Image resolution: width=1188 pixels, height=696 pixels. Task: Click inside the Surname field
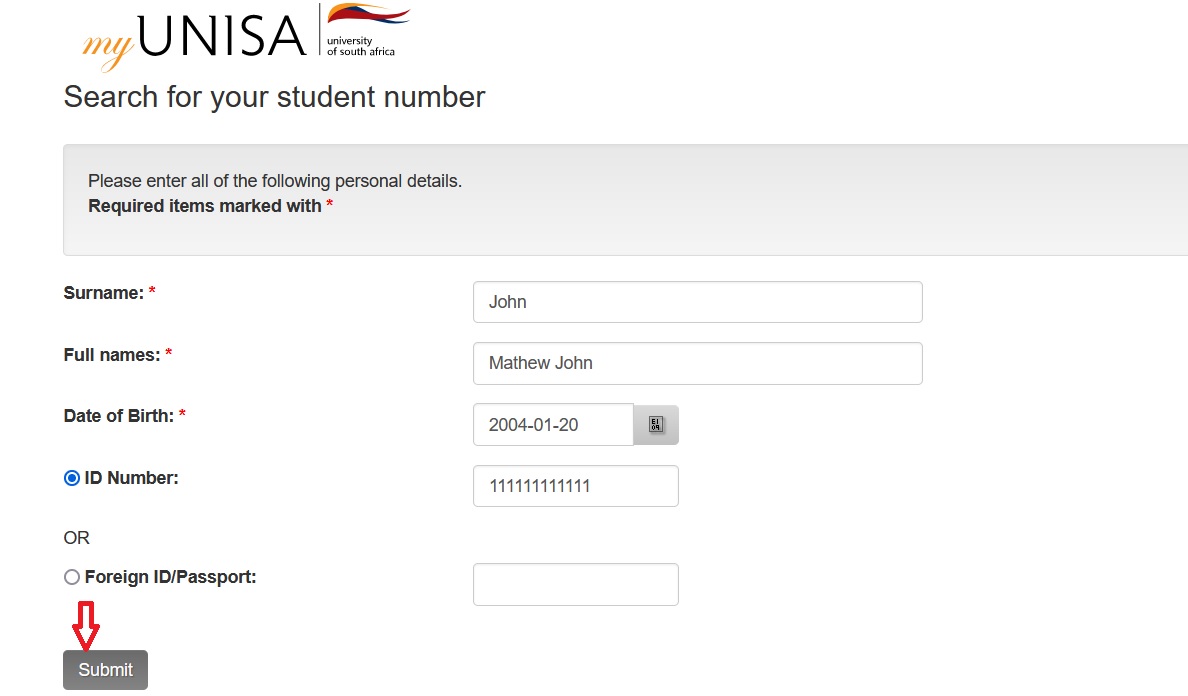tap(697, 302)
